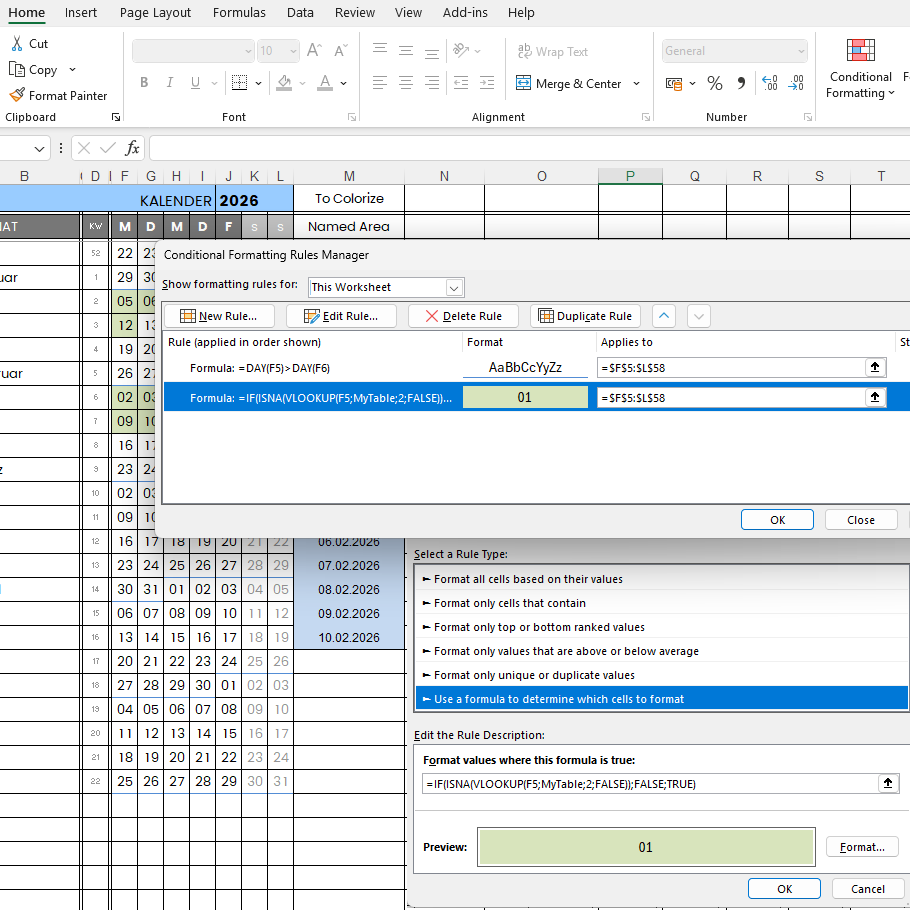Collapse the first rule's Applies to range
This screenshot has width=910, height=910.
pyautogui.click(x=876, y=368)
